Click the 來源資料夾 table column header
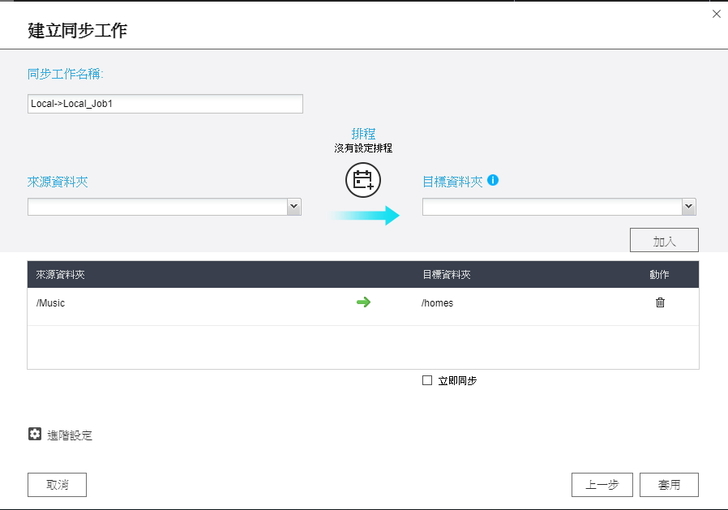The width and height of the screenshot is (728, 510). (60, 275)
